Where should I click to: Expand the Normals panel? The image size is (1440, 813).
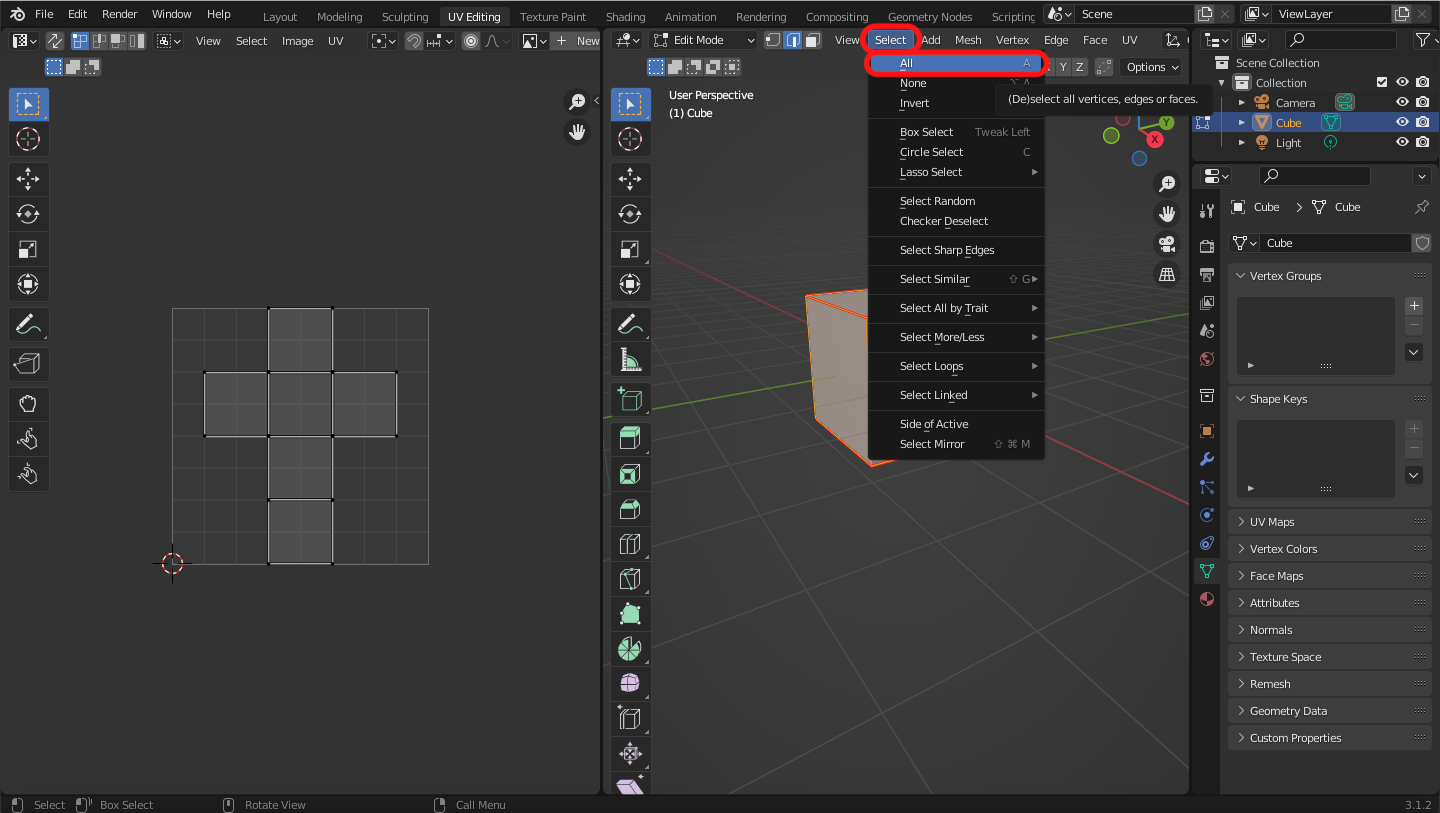(1329, 630)
